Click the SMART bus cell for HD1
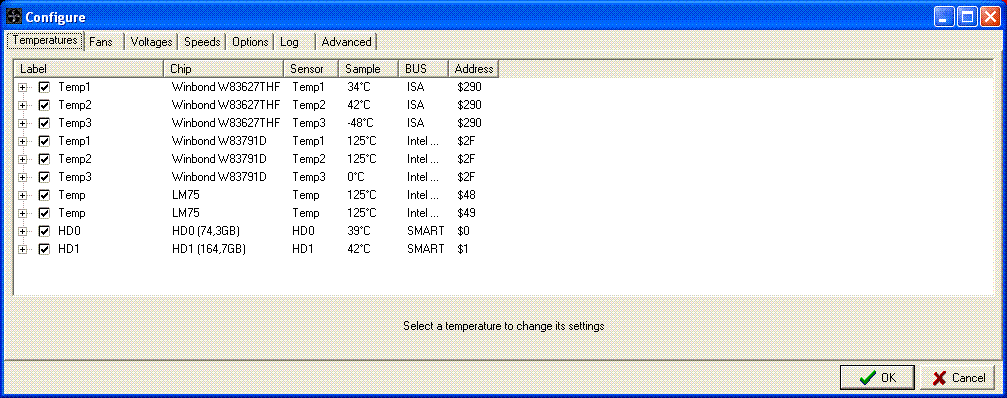Screen dimensions: 1007x398 (425, 248)
